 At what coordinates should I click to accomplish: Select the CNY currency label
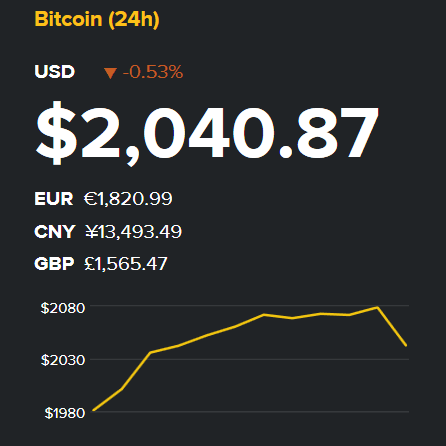(55, 232)
